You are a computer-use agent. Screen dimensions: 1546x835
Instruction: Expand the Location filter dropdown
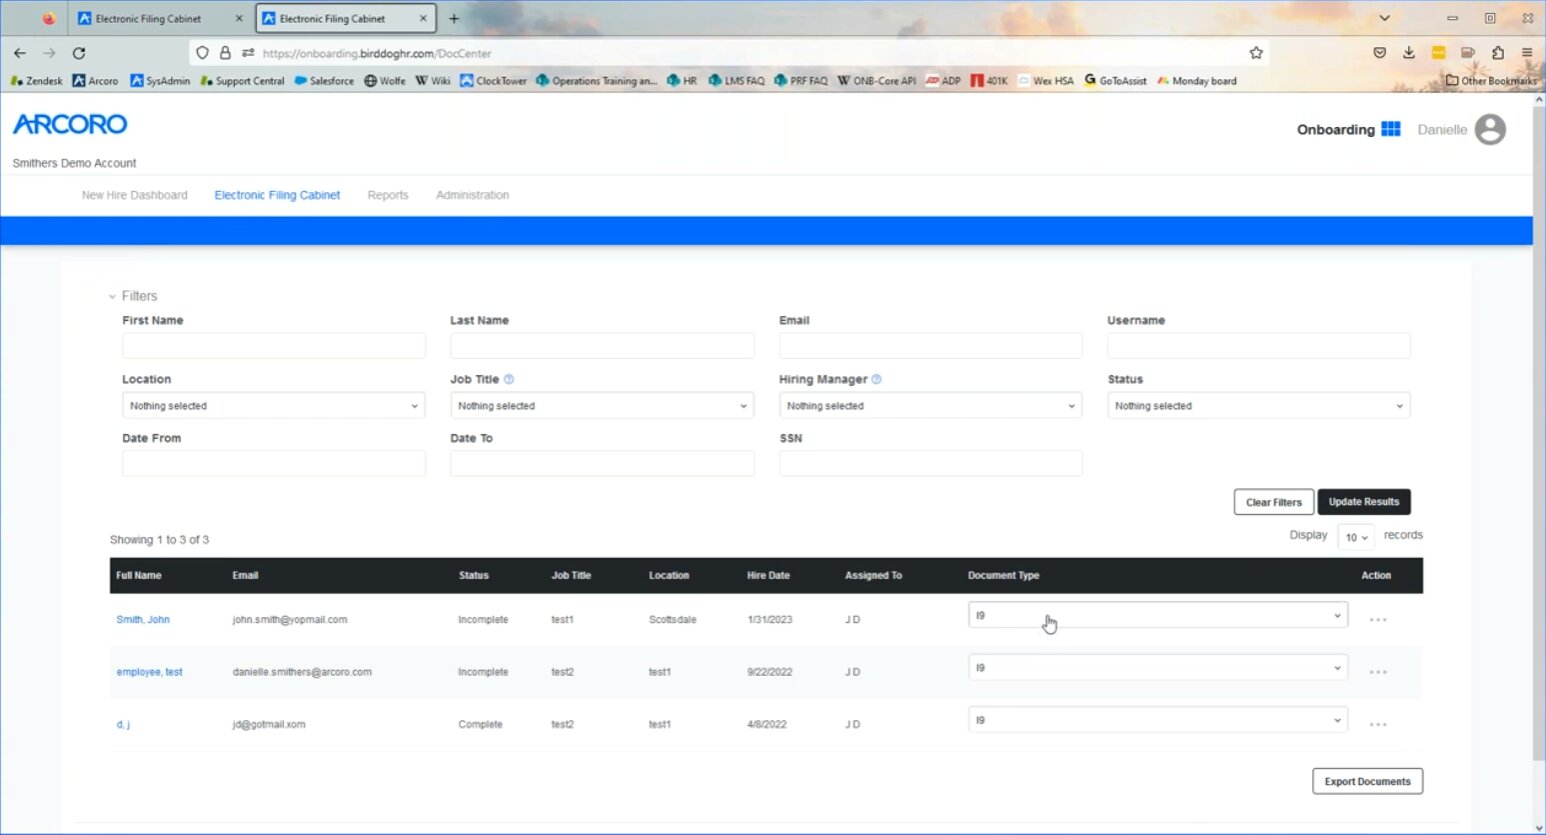click(x=273, y=406)
